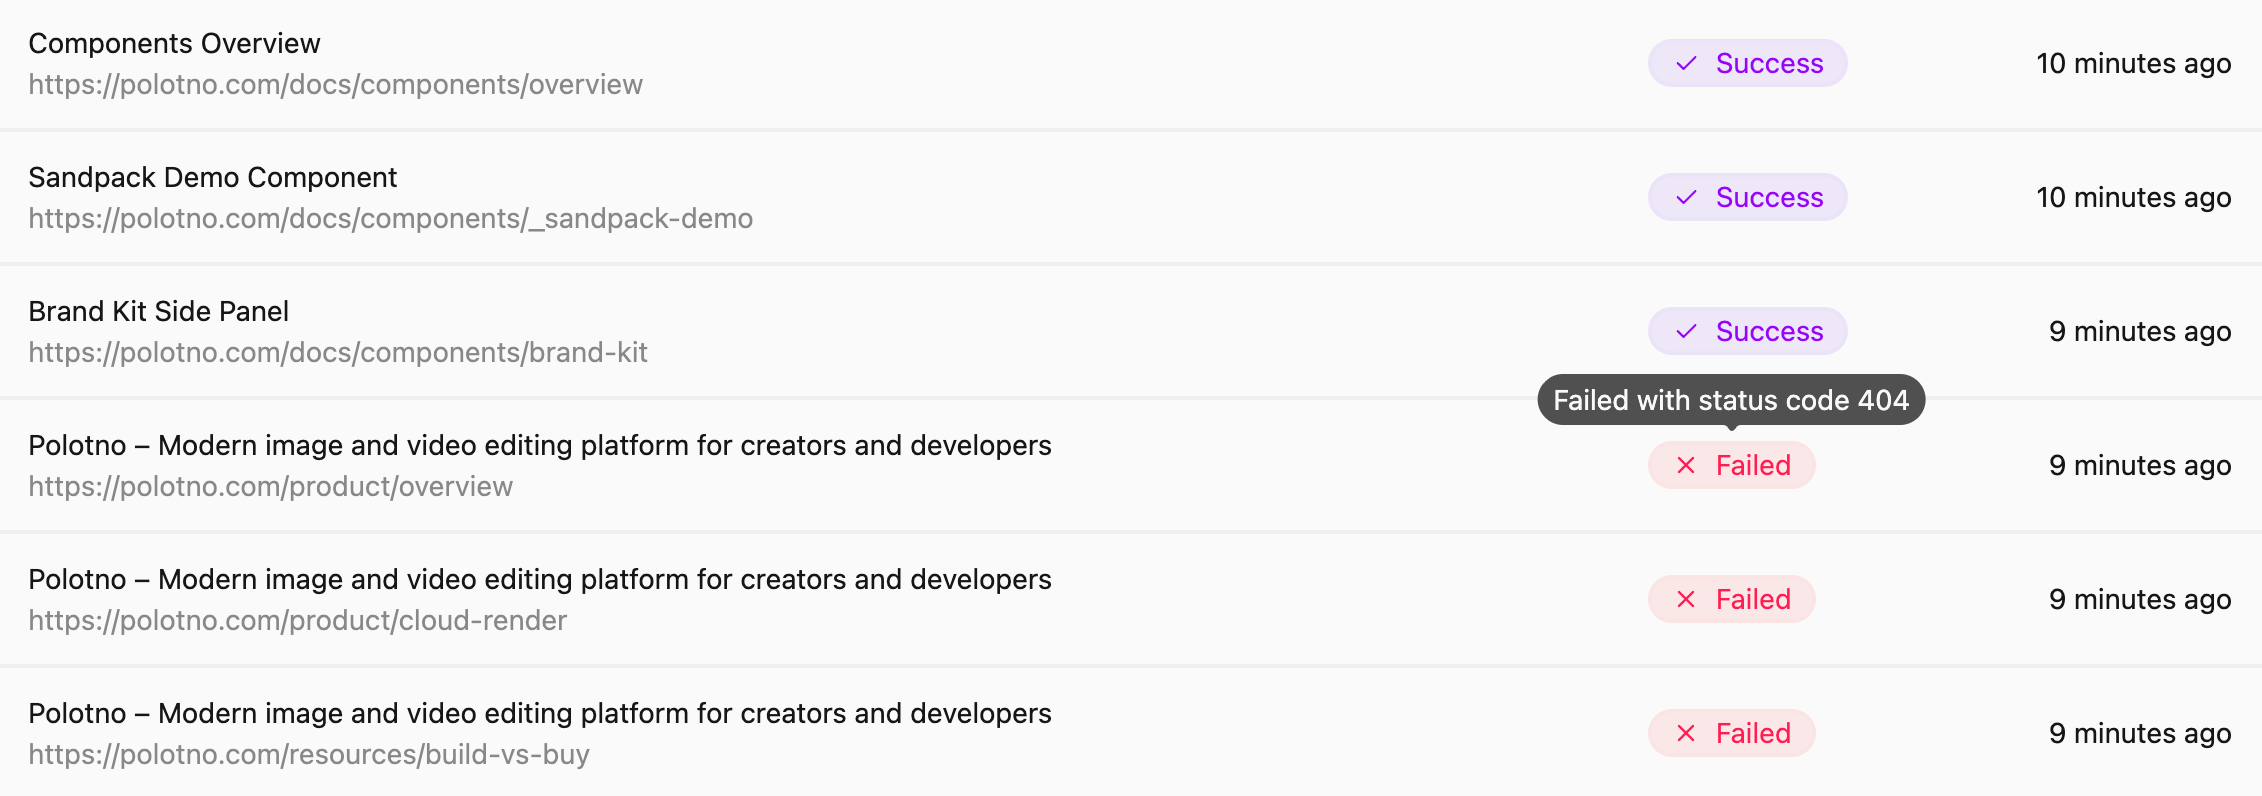Open the docs/components/brand-kit URL

[337, 353]
